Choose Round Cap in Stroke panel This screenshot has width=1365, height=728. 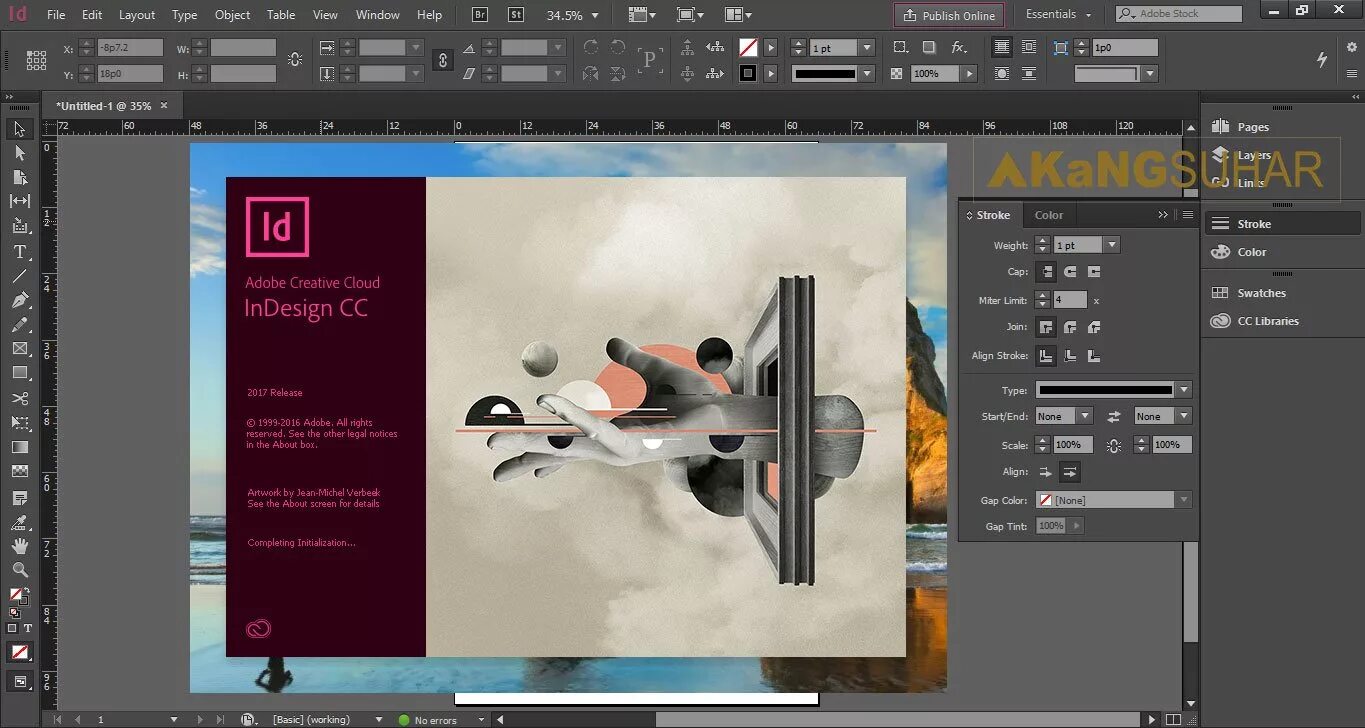pyautogui.click(x=1070, y=272)
